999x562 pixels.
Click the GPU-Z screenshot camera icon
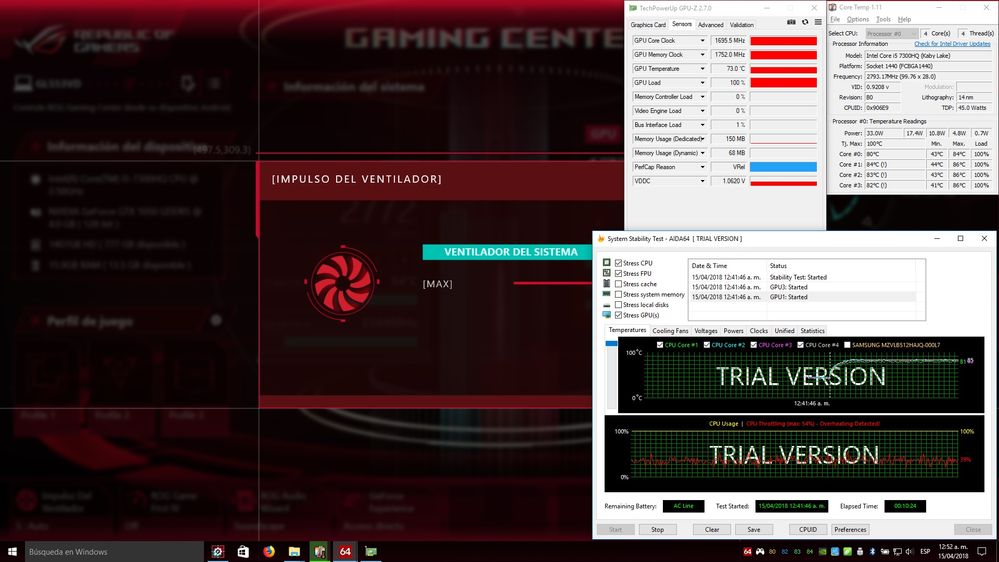pyautogui.click(x=791, y=22)
